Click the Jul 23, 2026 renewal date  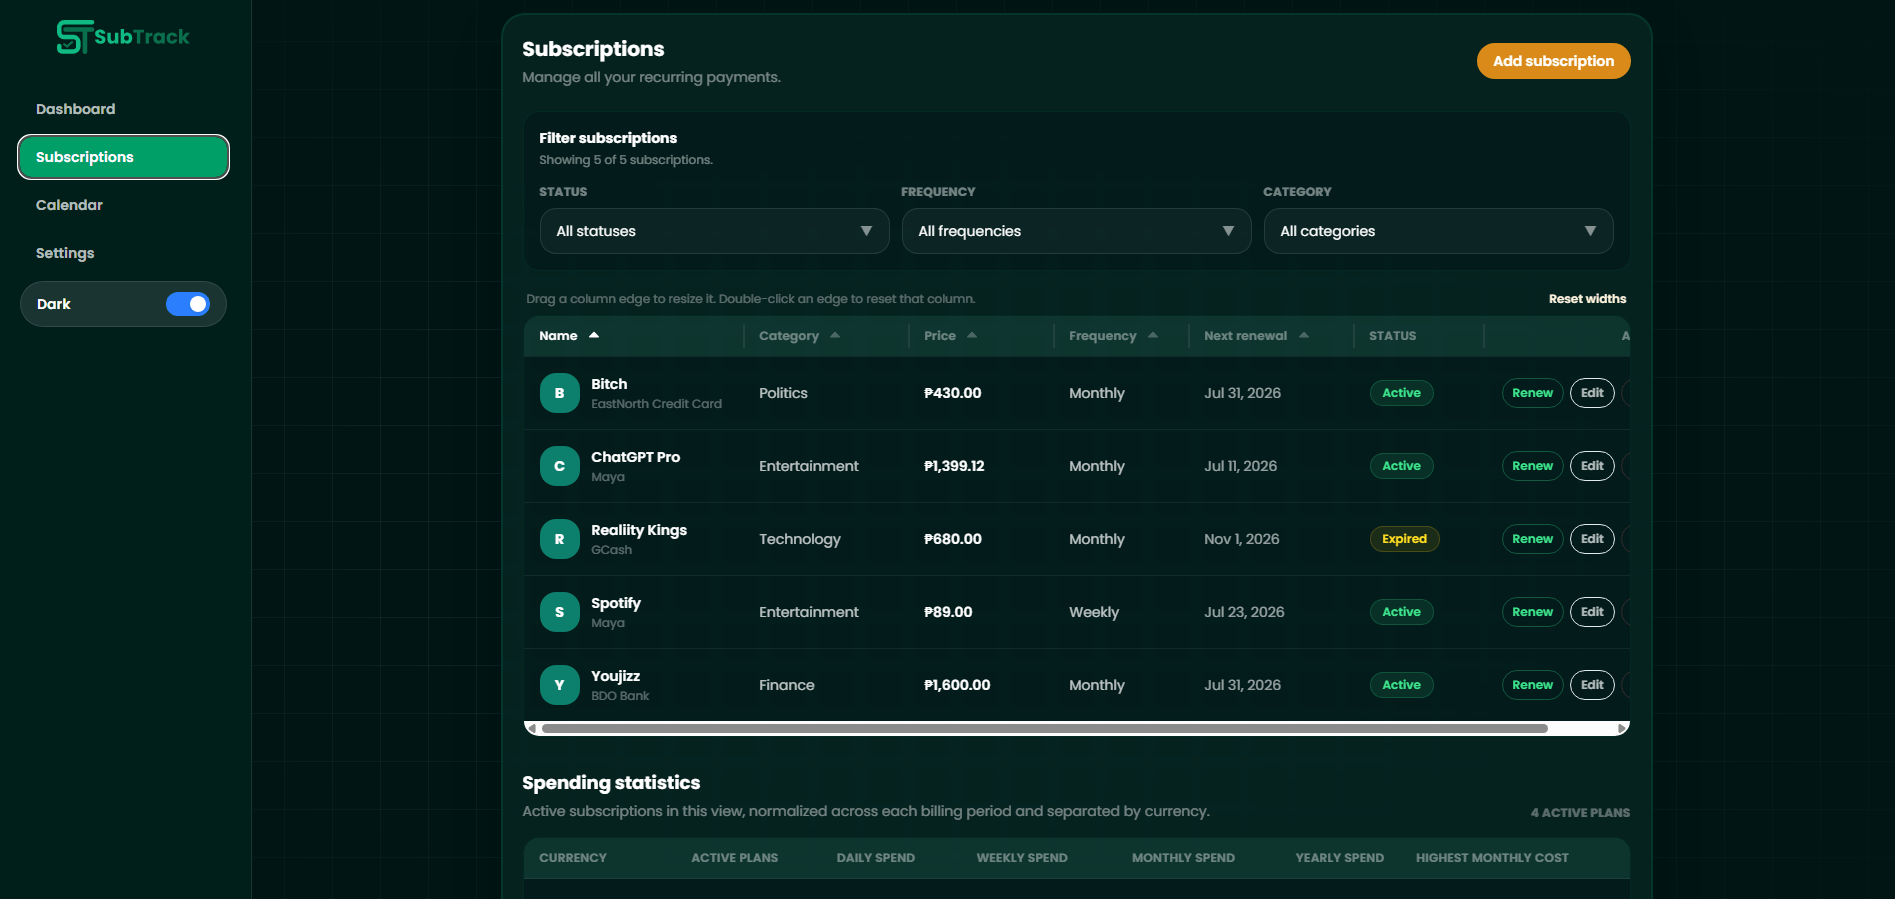pos(1244,612)
